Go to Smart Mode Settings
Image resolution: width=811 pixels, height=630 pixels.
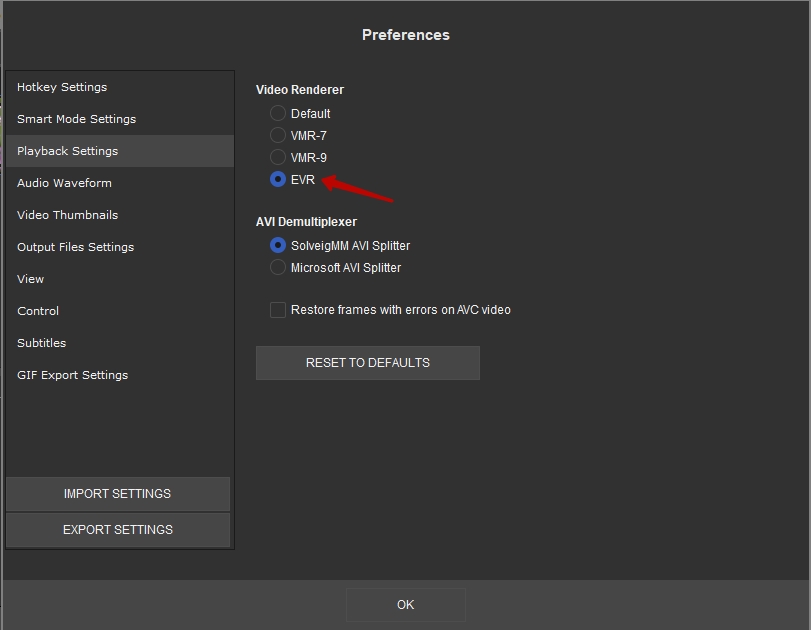tap(76, 119)
